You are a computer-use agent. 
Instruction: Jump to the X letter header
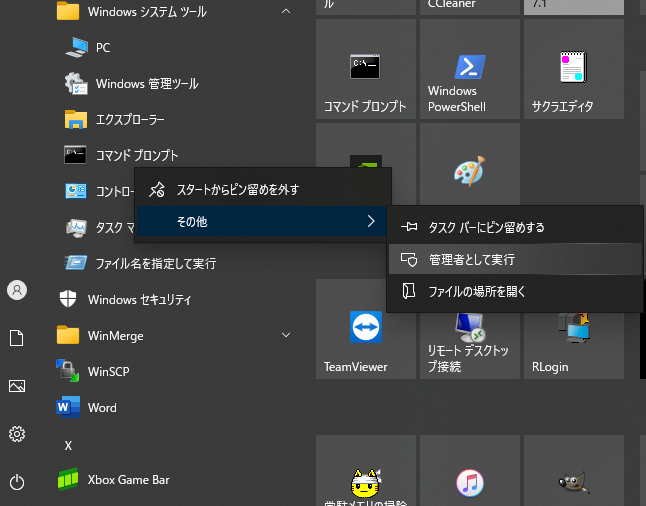click(68, 445)
